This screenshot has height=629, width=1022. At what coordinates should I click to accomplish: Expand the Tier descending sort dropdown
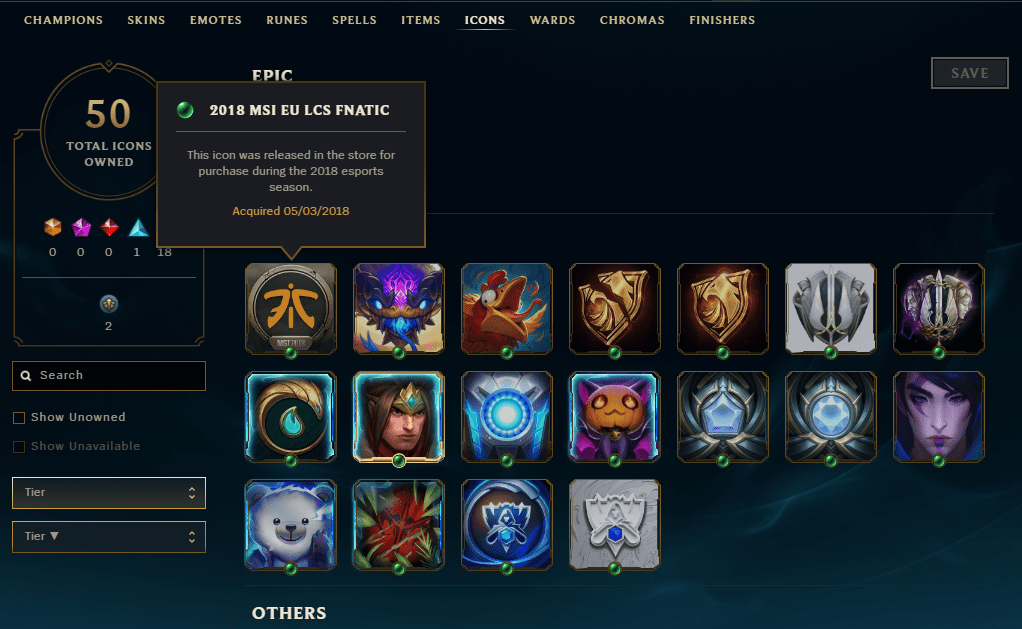(109, 536)
